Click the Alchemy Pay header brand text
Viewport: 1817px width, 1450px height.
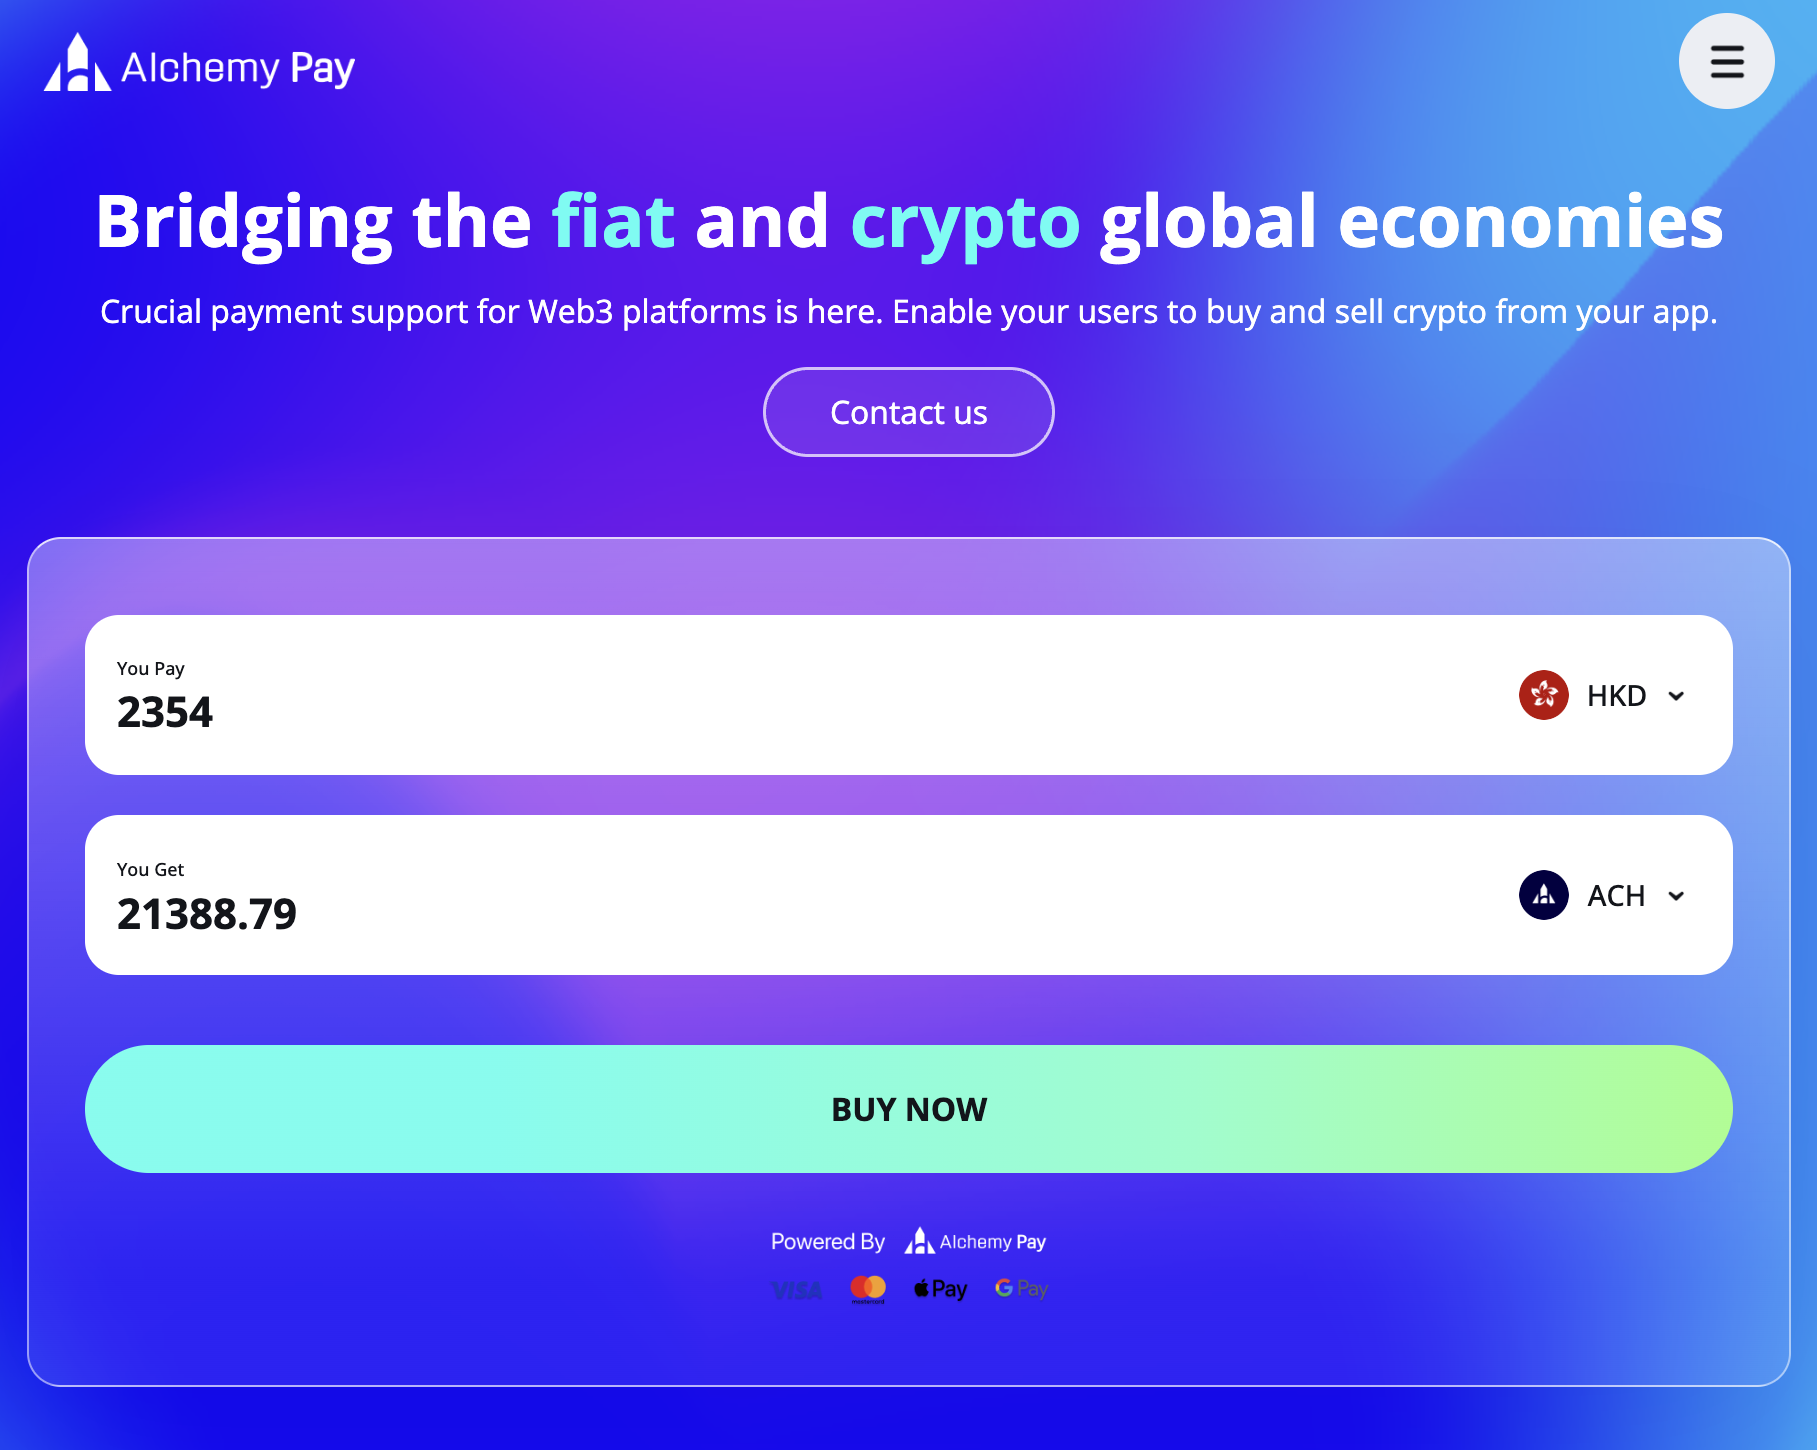pyautogui.click(x=238, y=68)
